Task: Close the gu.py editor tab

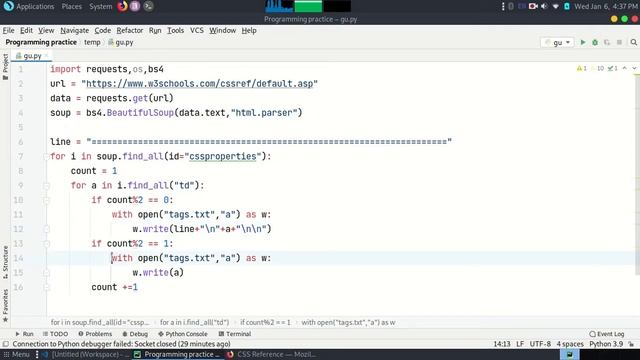Action: point(47,56)
